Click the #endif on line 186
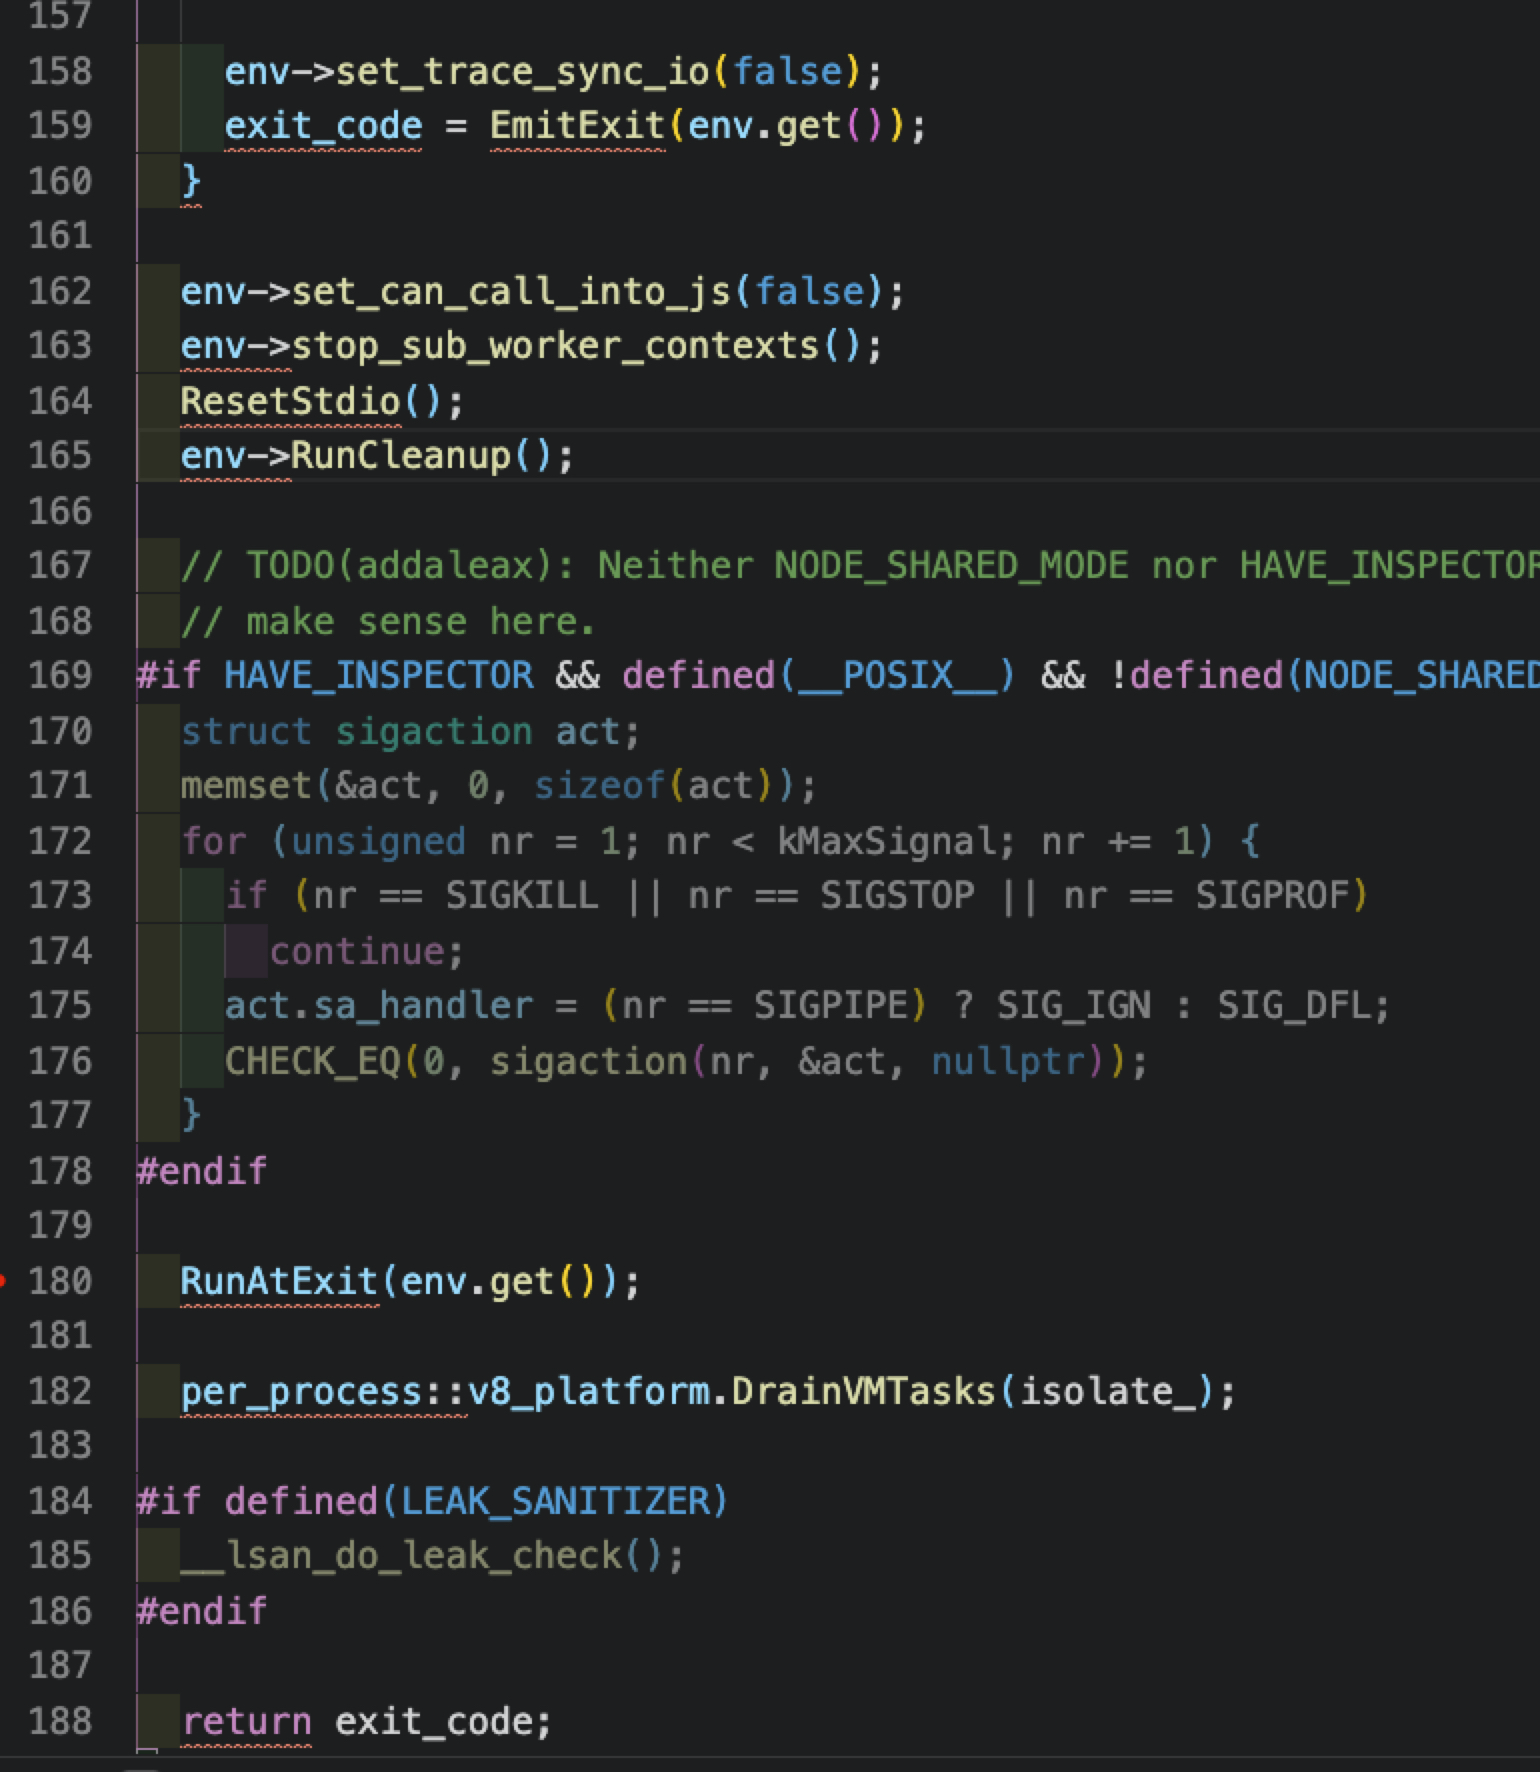The image size is (1540, 1772). (x=202, y=1611)
